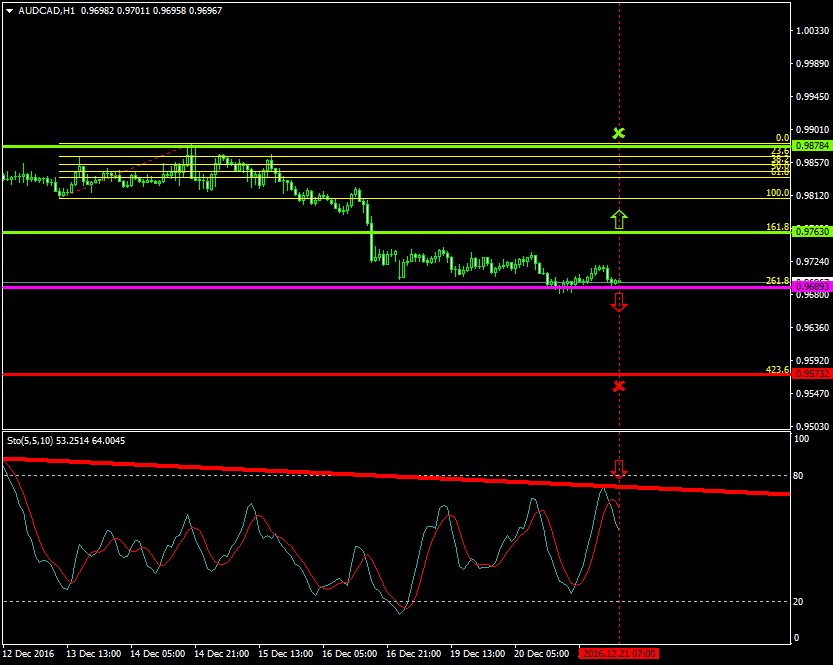
Task: Click the 16 Dec 21:00 date label
Action: (x=413, y=653)
